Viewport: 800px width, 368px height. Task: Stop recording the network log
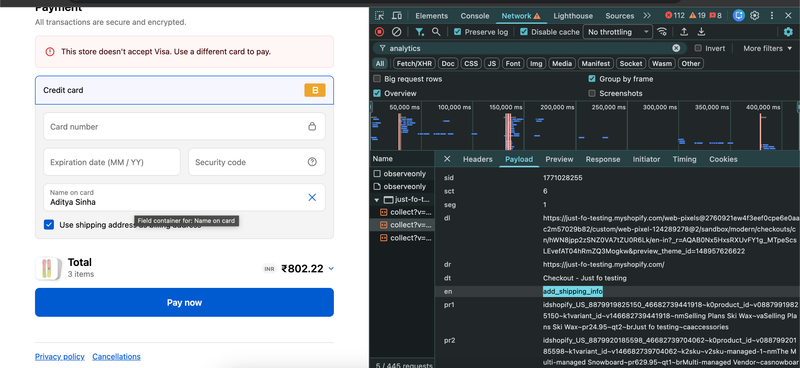(x=379, y=32)
